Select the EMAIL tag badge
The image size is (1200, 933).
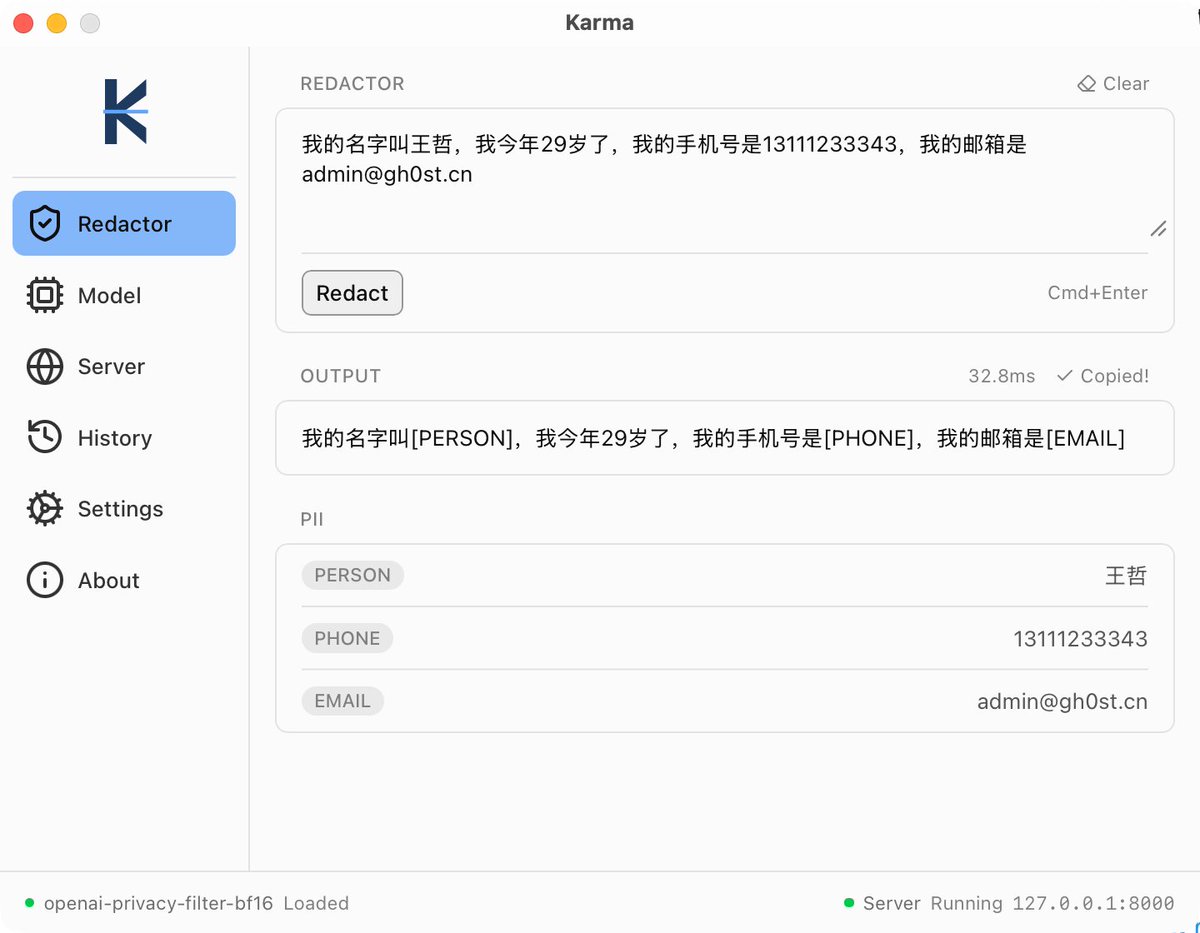(x=343, y=701)
